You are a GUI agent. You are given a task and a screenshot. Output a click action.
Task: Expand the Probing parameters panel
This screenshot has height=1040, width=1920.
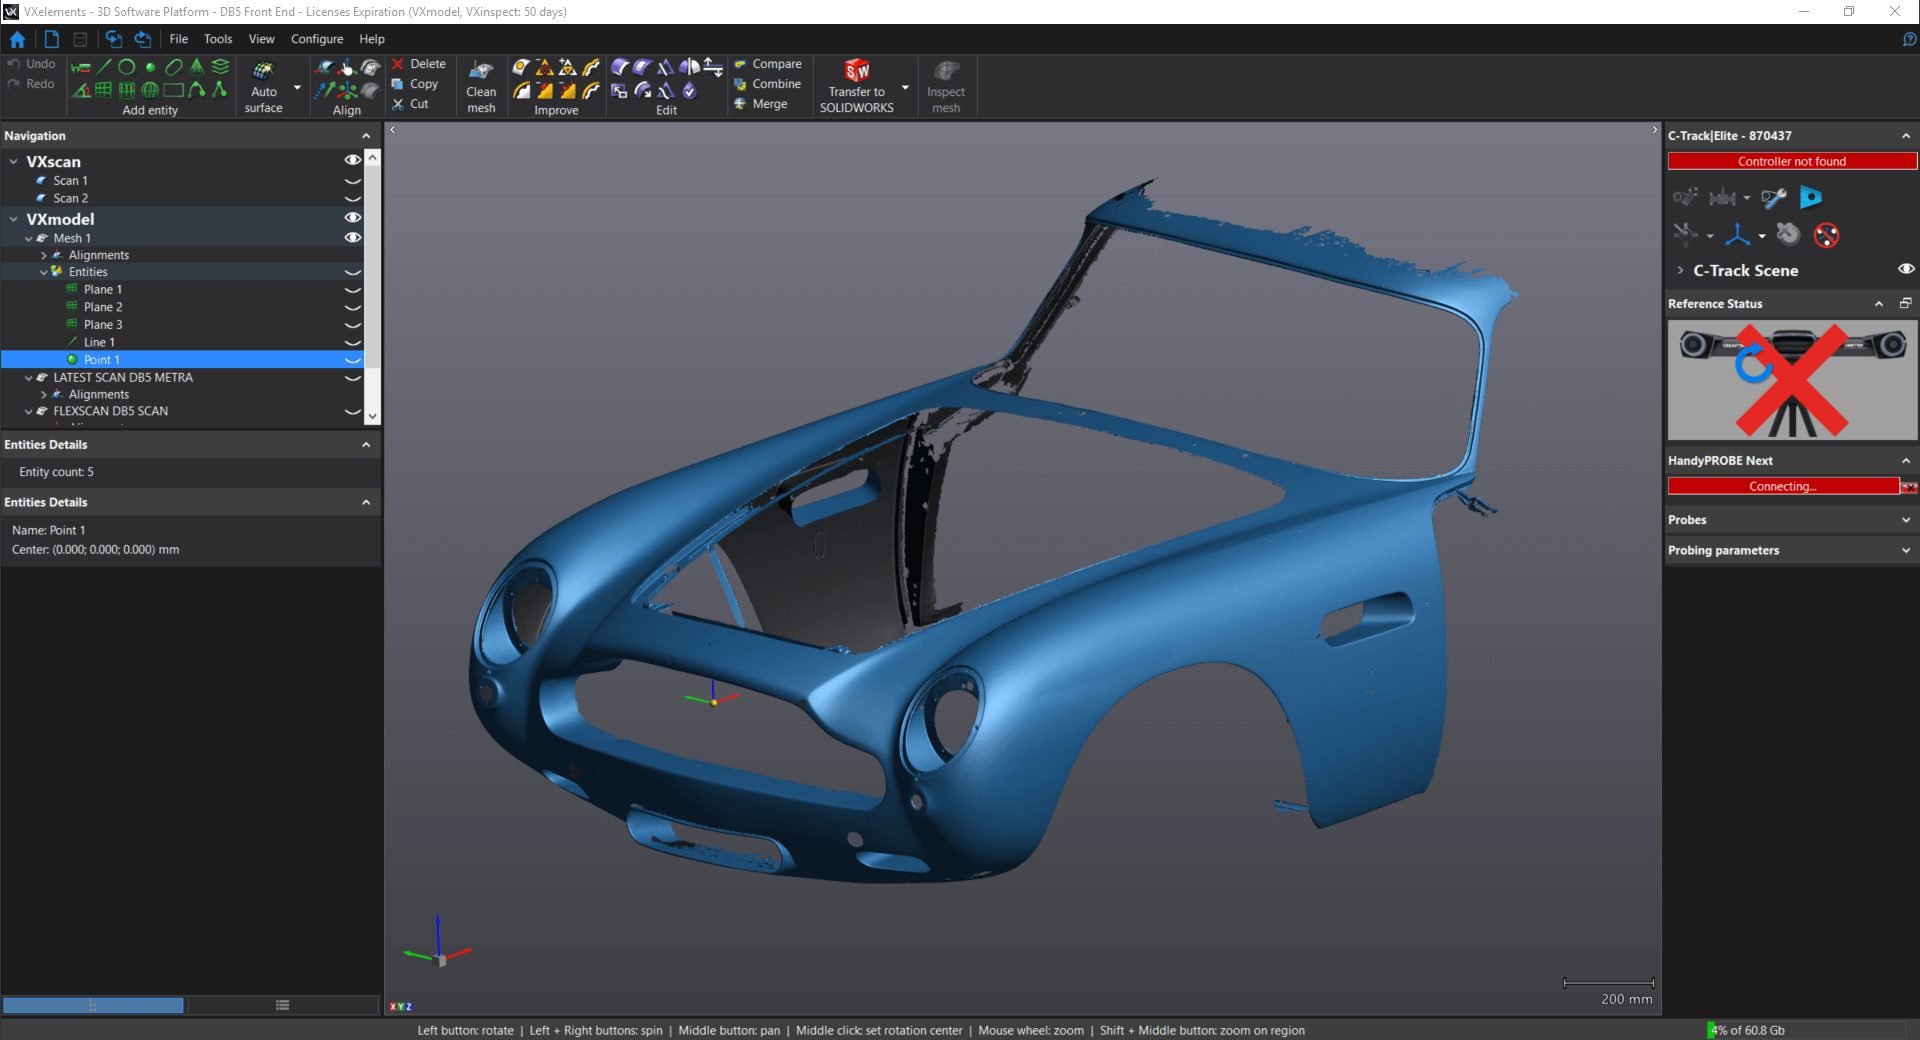[1906, 551]
